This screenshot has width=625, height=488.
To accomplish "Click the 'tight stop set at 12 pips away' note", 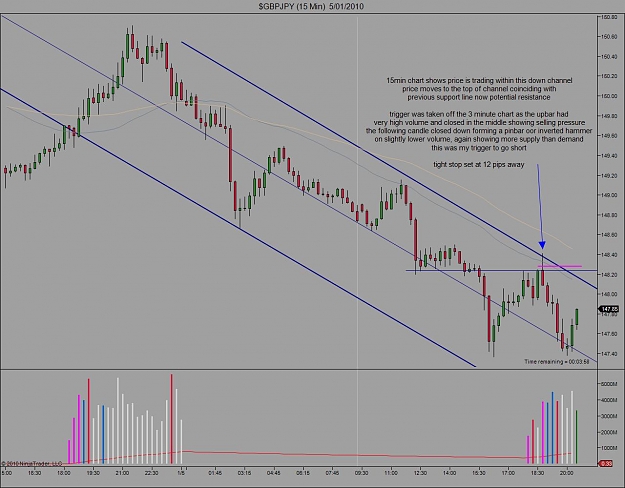I will pyautogui.click(x=479, y=165).
